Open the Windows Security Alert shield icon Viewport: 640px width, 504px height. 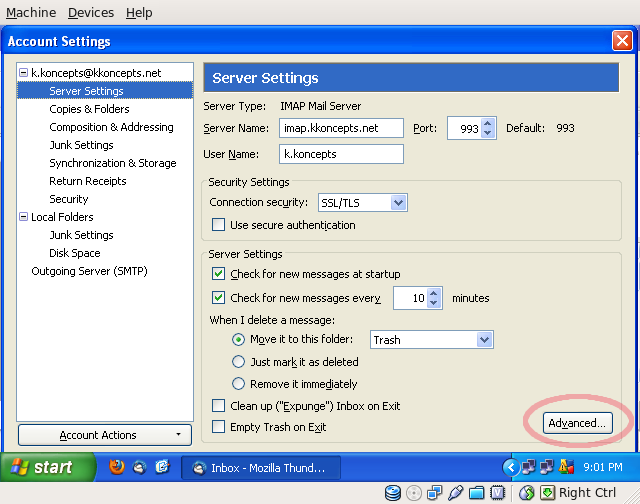pos(566,466)
